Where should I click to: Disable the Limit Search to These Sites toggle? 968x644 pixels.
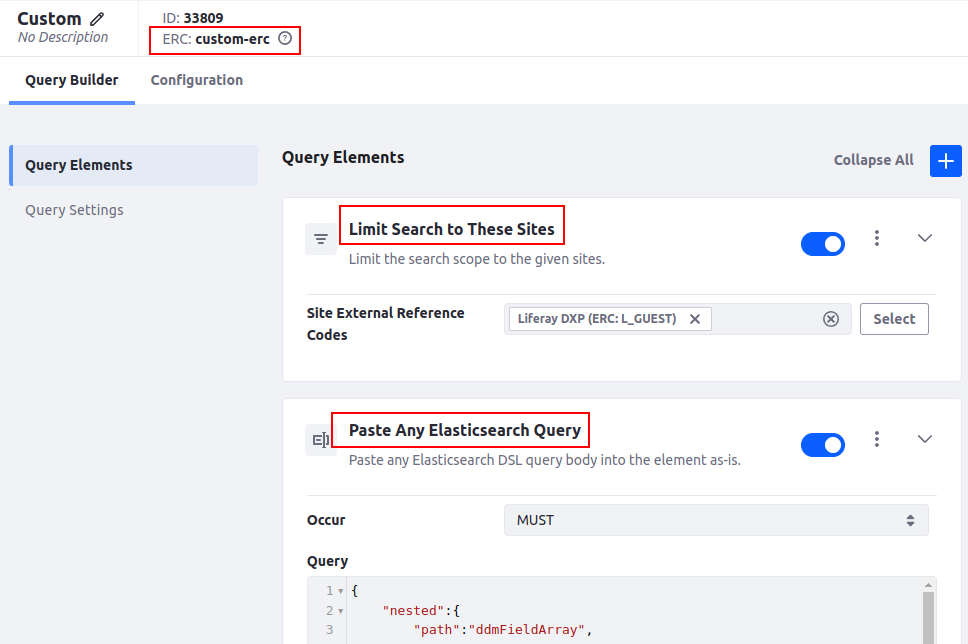pos(822,244)
